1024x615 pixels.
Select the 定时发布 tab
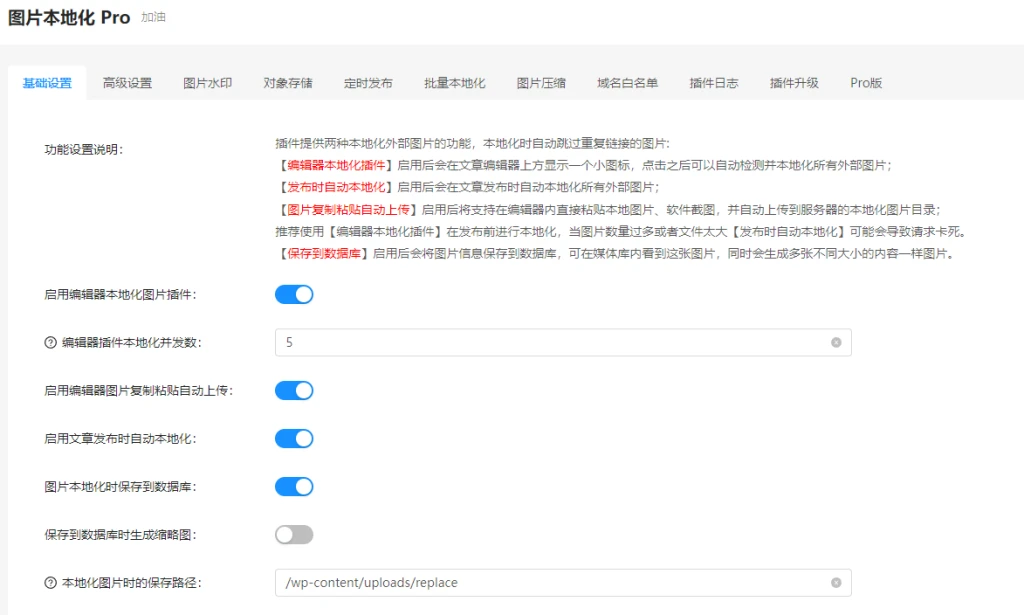tap(368, 83)
